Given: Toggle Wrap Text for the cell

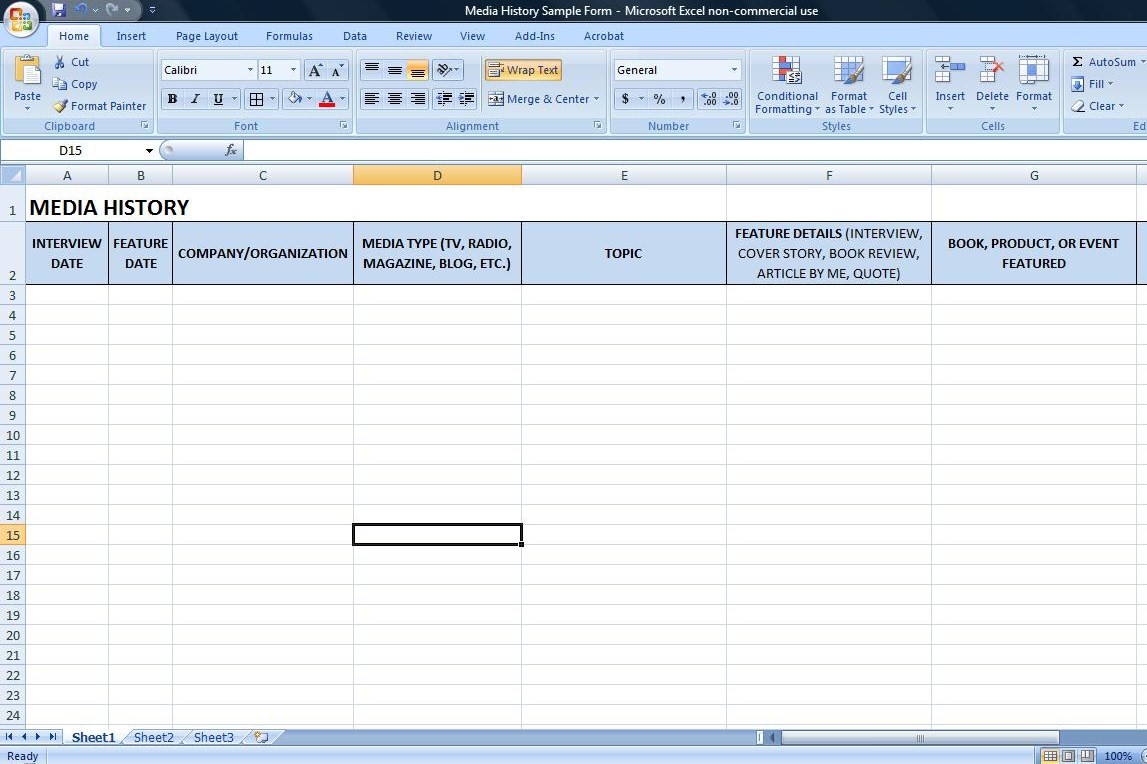Looking at the screenshot, I should pos(523,70).
